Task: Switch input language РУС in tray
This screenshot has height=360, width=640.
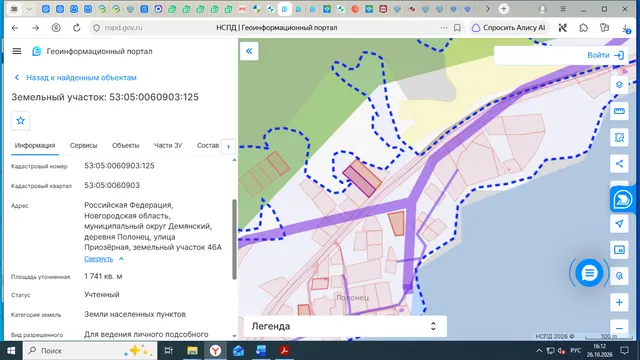Action: [x=576, y=351]
